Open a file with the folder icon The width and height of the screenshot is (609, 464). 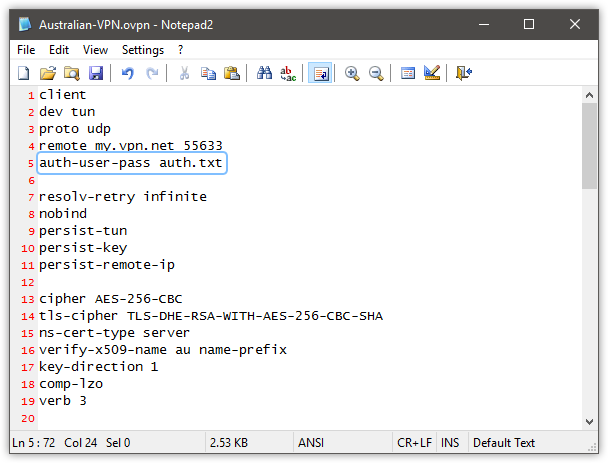pos(47,73)
